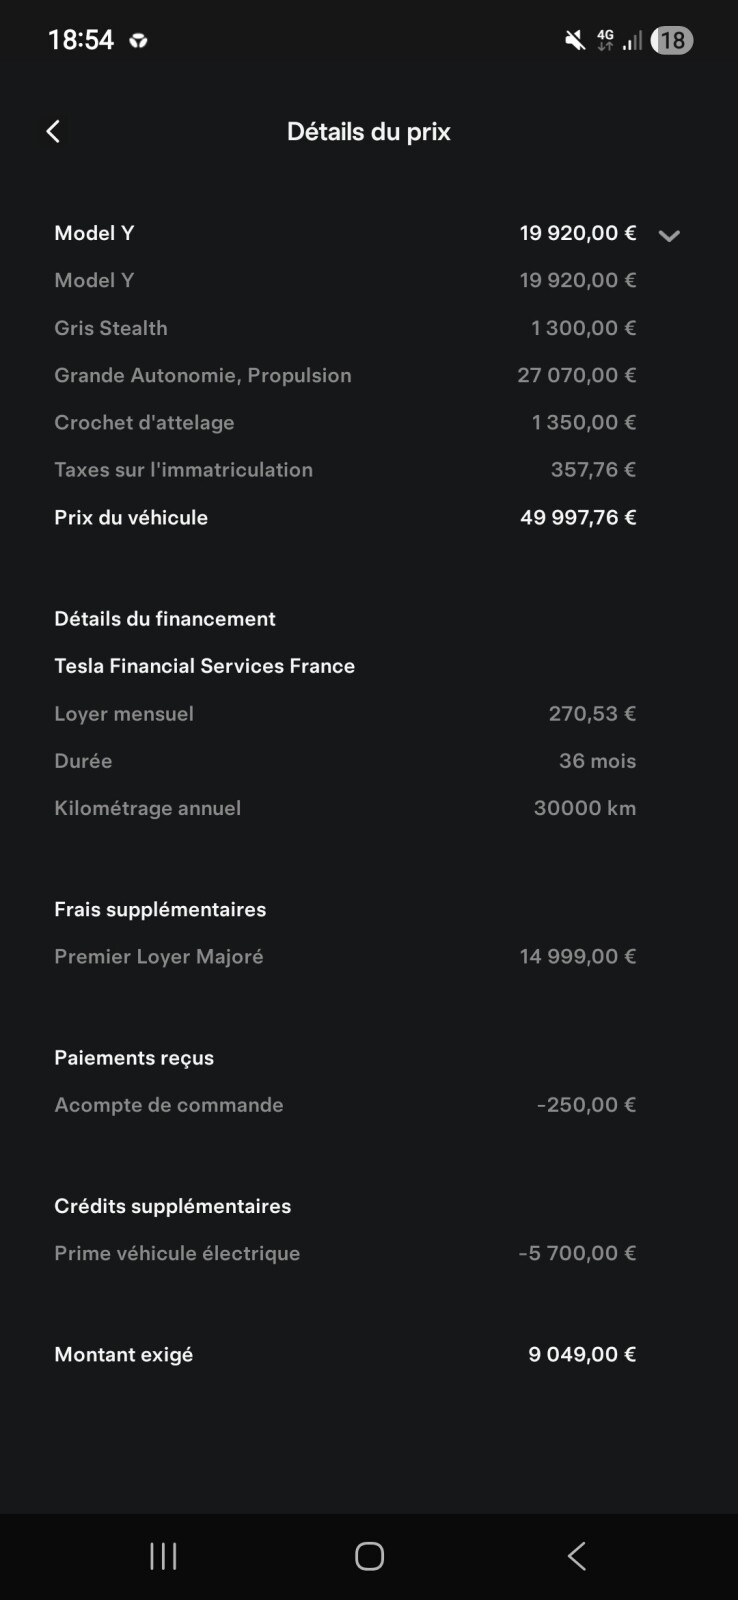Viewport: 738px width, 1600px height.
Task: Tap the Crochet d'attelage option row
Action: click(345, 422)
